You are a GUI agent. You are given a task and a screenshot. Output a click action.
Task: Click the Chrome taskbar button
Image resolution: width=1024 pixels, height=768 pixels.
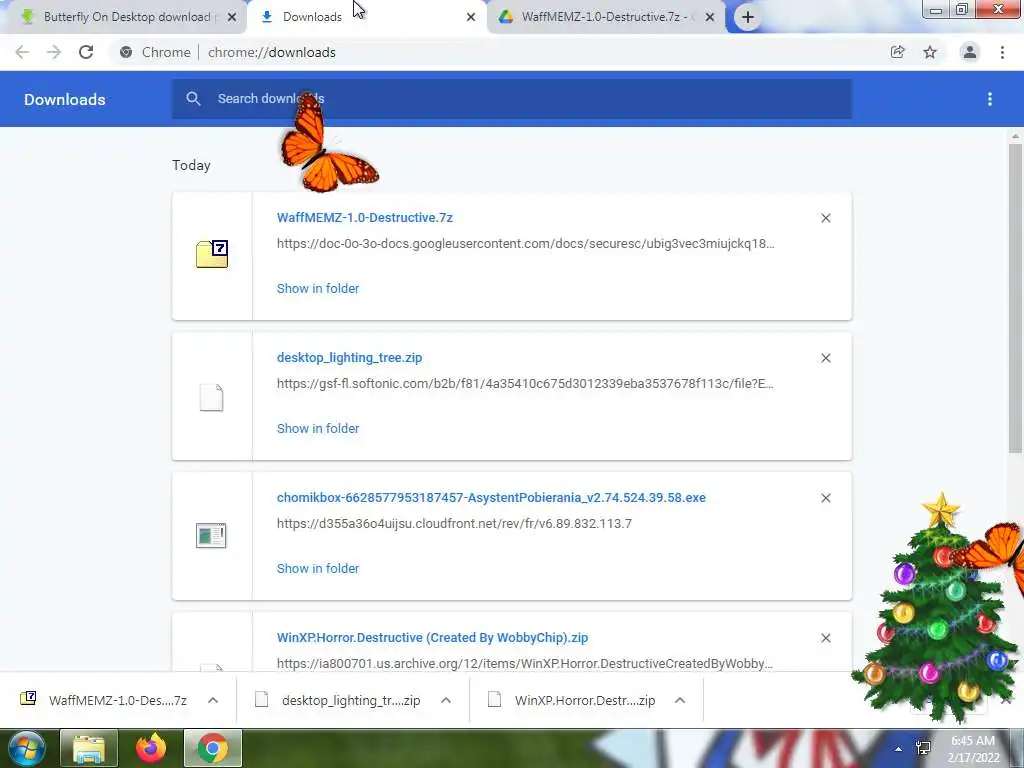point(212,748)
